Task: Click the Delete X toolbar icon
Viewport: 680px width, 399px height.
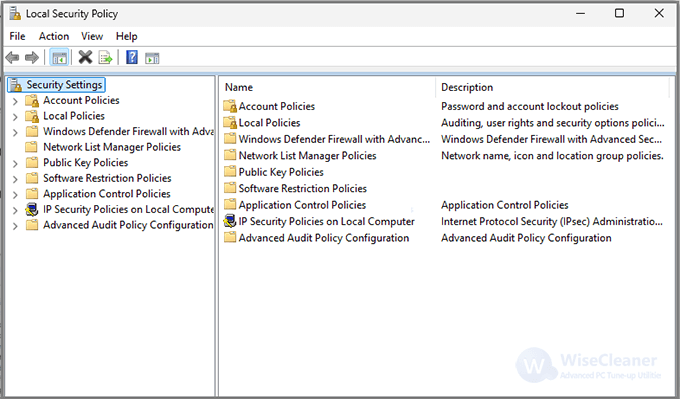Action: pyautogui.click(x=85, y=57)
